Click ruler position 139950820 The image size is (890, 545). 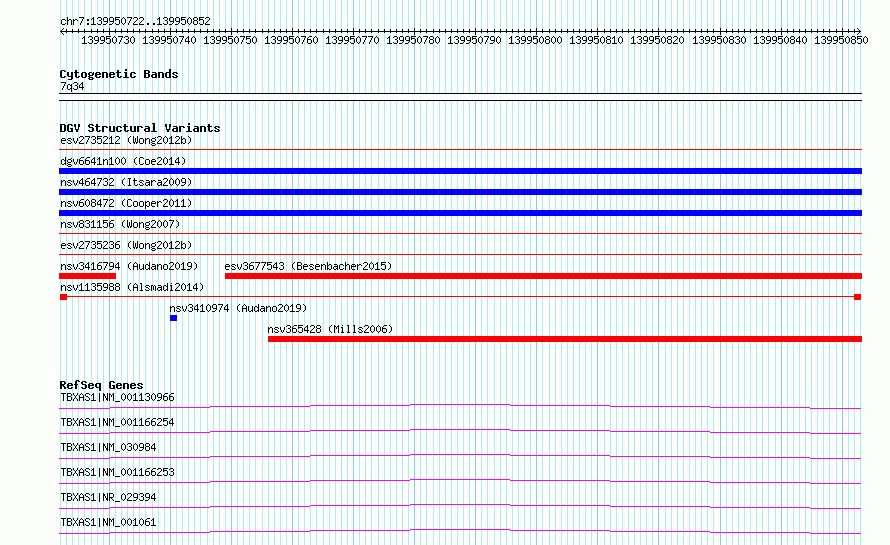[x=657, y=40]
